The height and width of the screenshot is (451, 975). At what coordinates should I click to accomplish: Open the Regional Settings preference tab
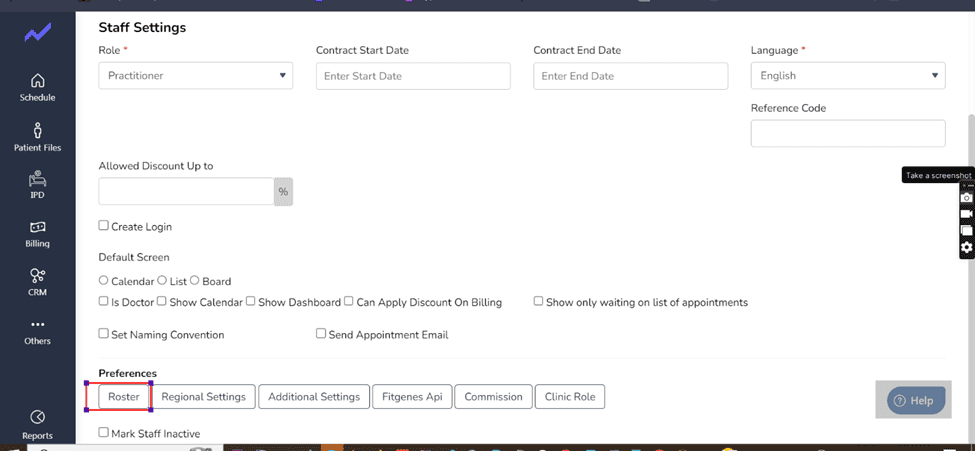(x=203, y=397)
